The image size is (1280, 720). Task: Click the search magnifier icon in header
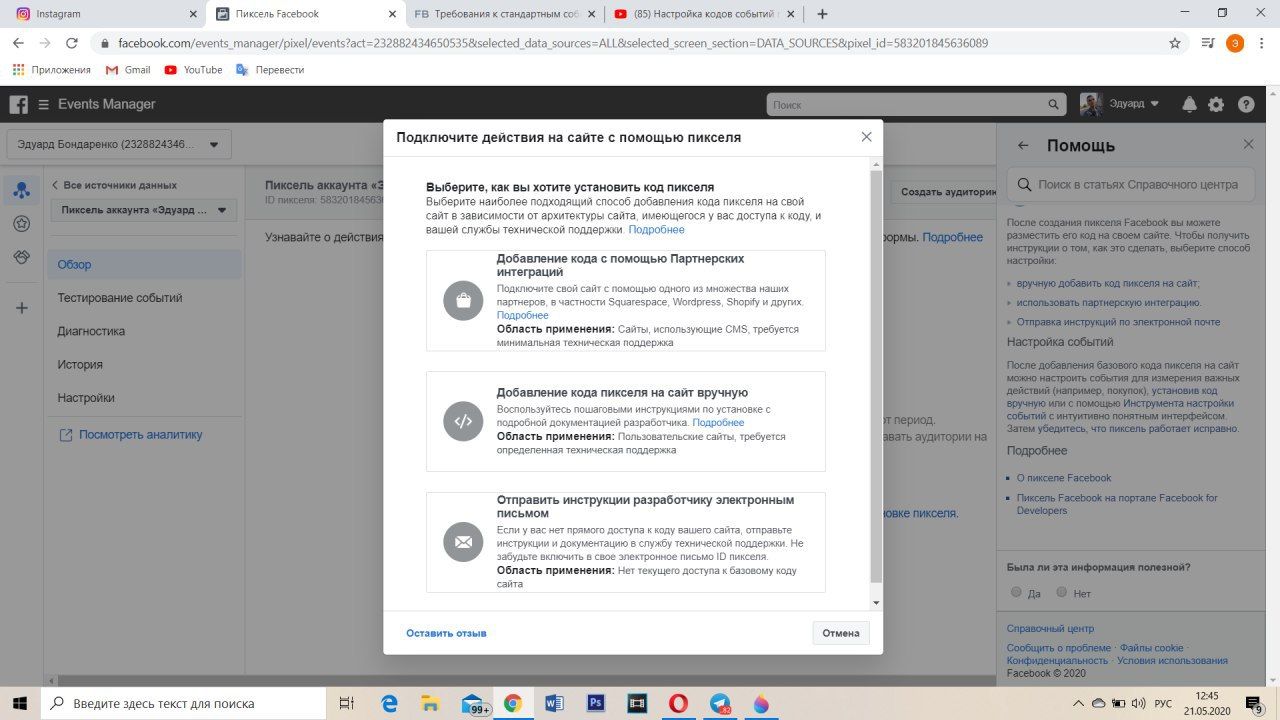point(1053,104)
